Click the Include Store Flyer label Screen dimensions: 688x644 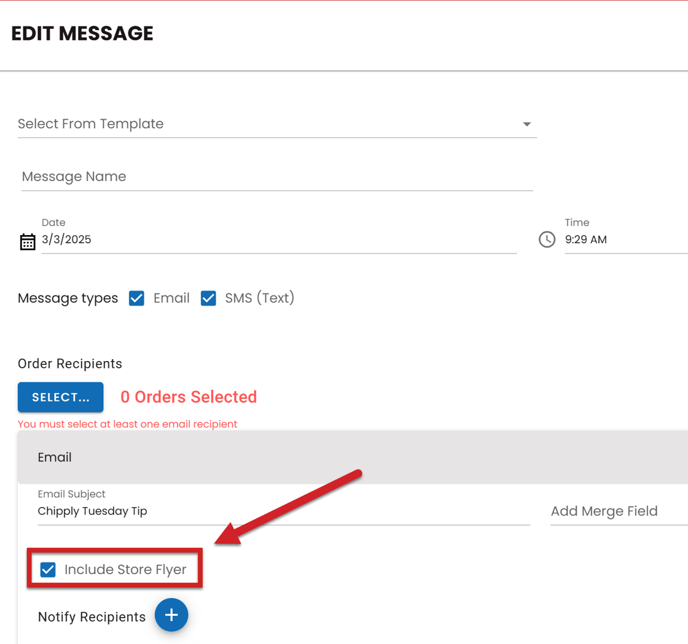(125, 570)
